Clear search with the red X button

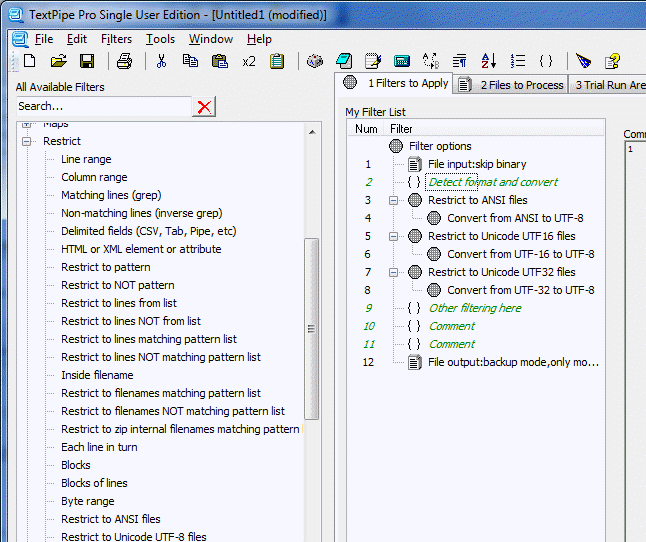pos(204,107)
